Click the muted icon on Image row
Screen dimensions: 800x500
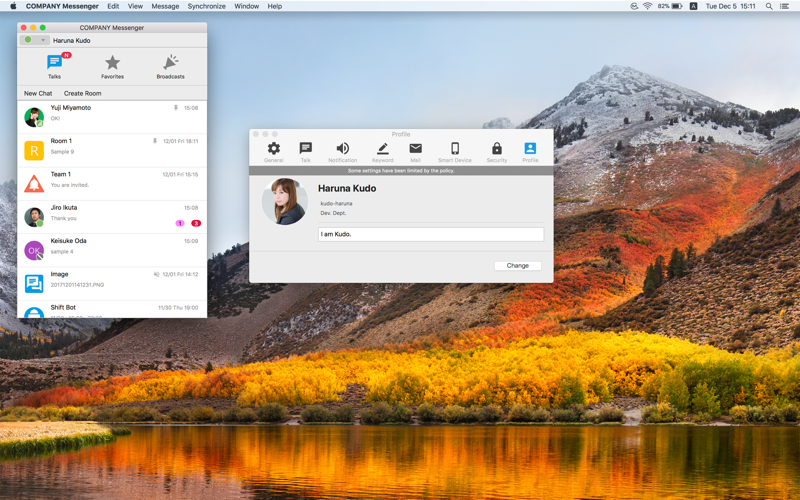click(x=156, y=274)
